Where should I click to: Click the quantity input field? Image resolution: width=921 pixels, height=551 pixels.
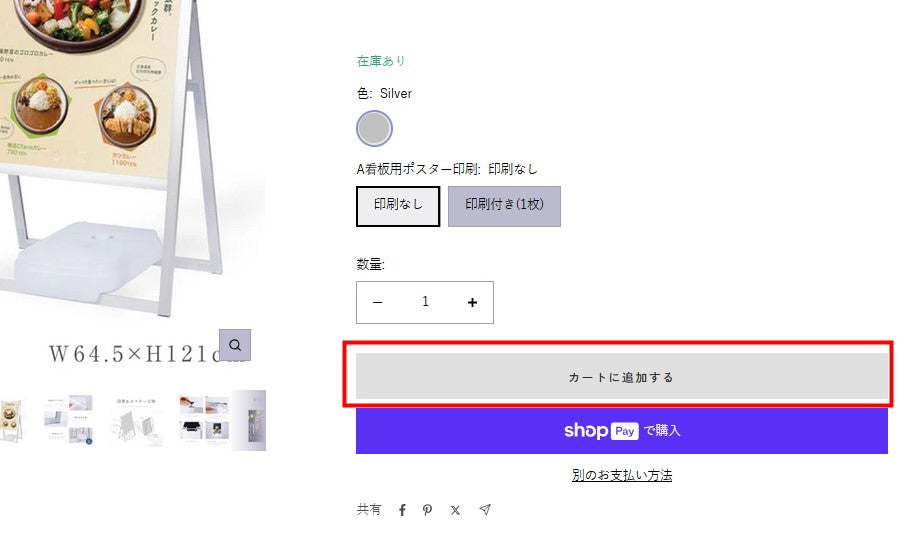tap(425, 303)
